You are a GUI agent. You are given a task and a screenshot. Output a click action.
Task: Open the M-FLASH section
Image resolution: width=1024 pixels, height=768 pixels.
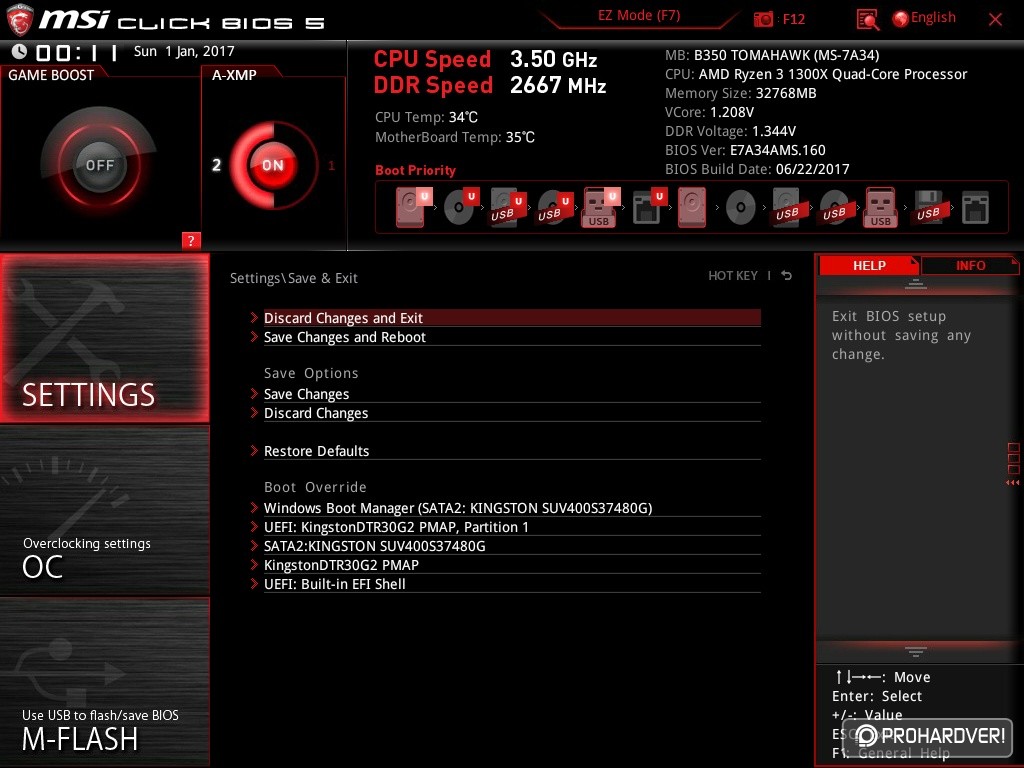[x=104, y=682]
